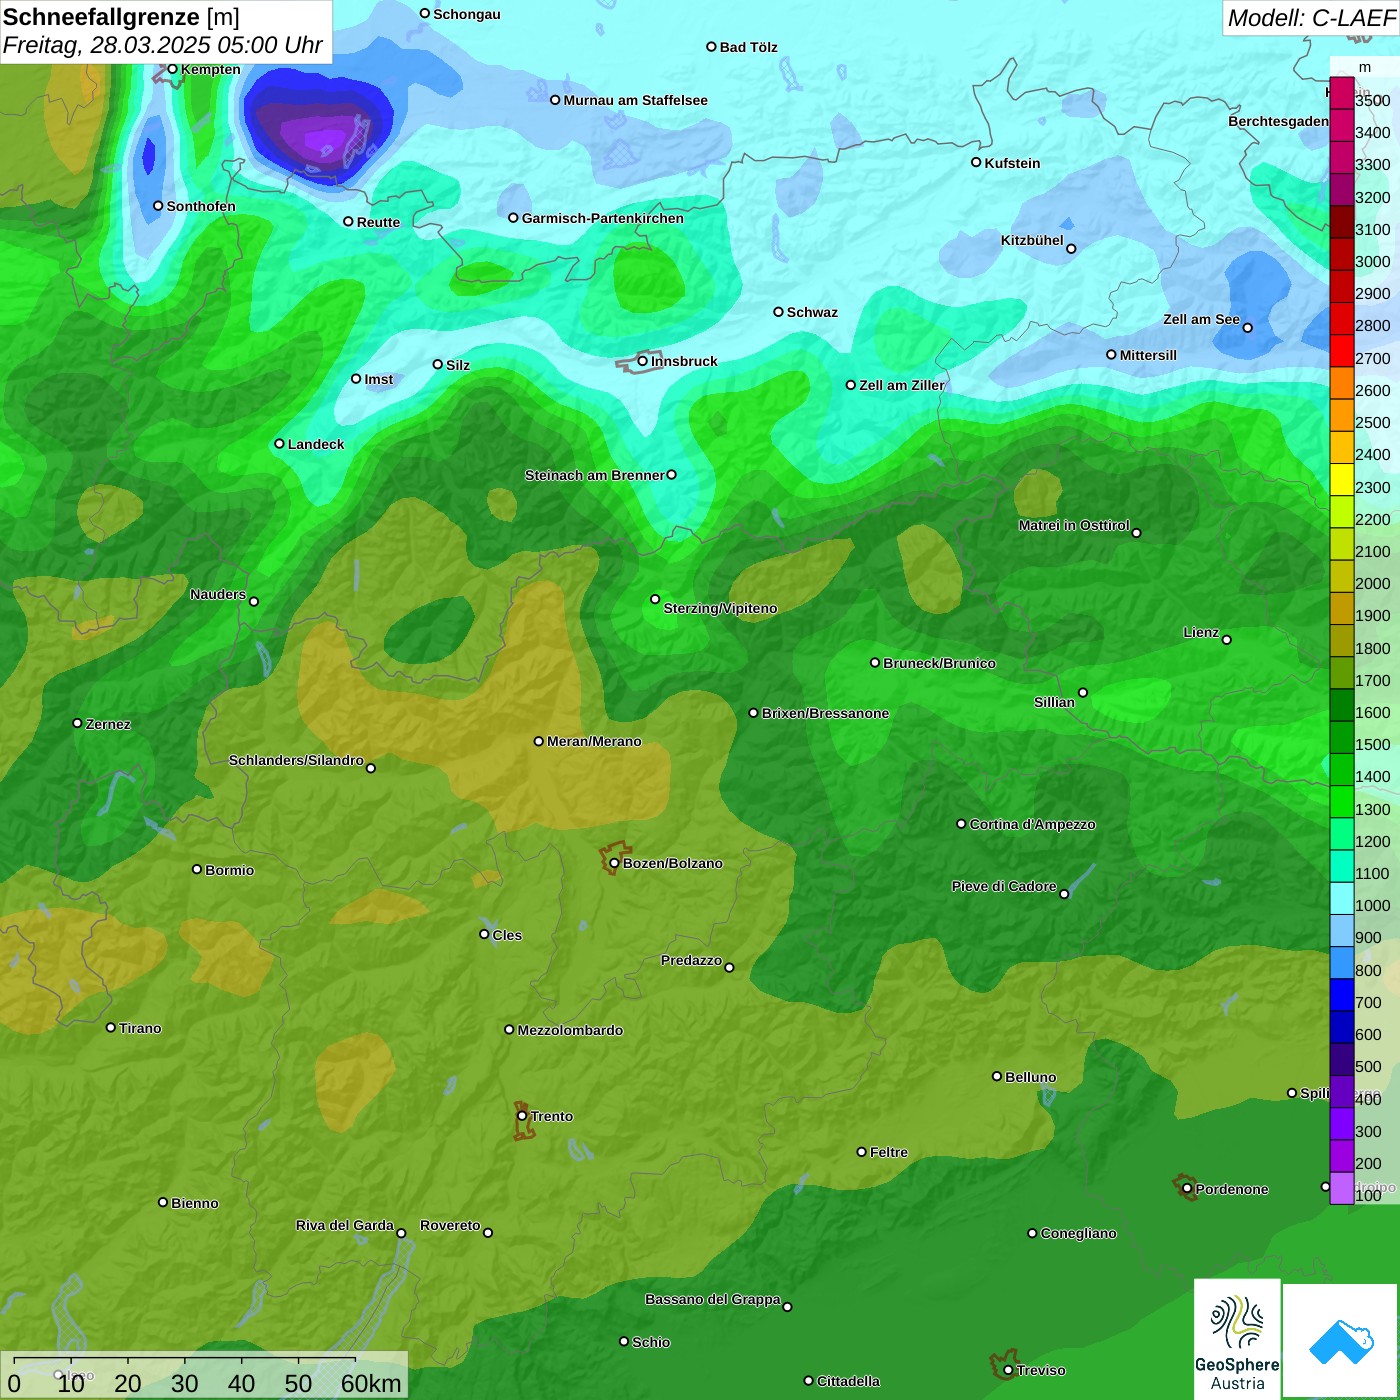Click the Mezzolombardo label
This screenshot has height=1400, width=1400.
click(x=570, y=1030)
